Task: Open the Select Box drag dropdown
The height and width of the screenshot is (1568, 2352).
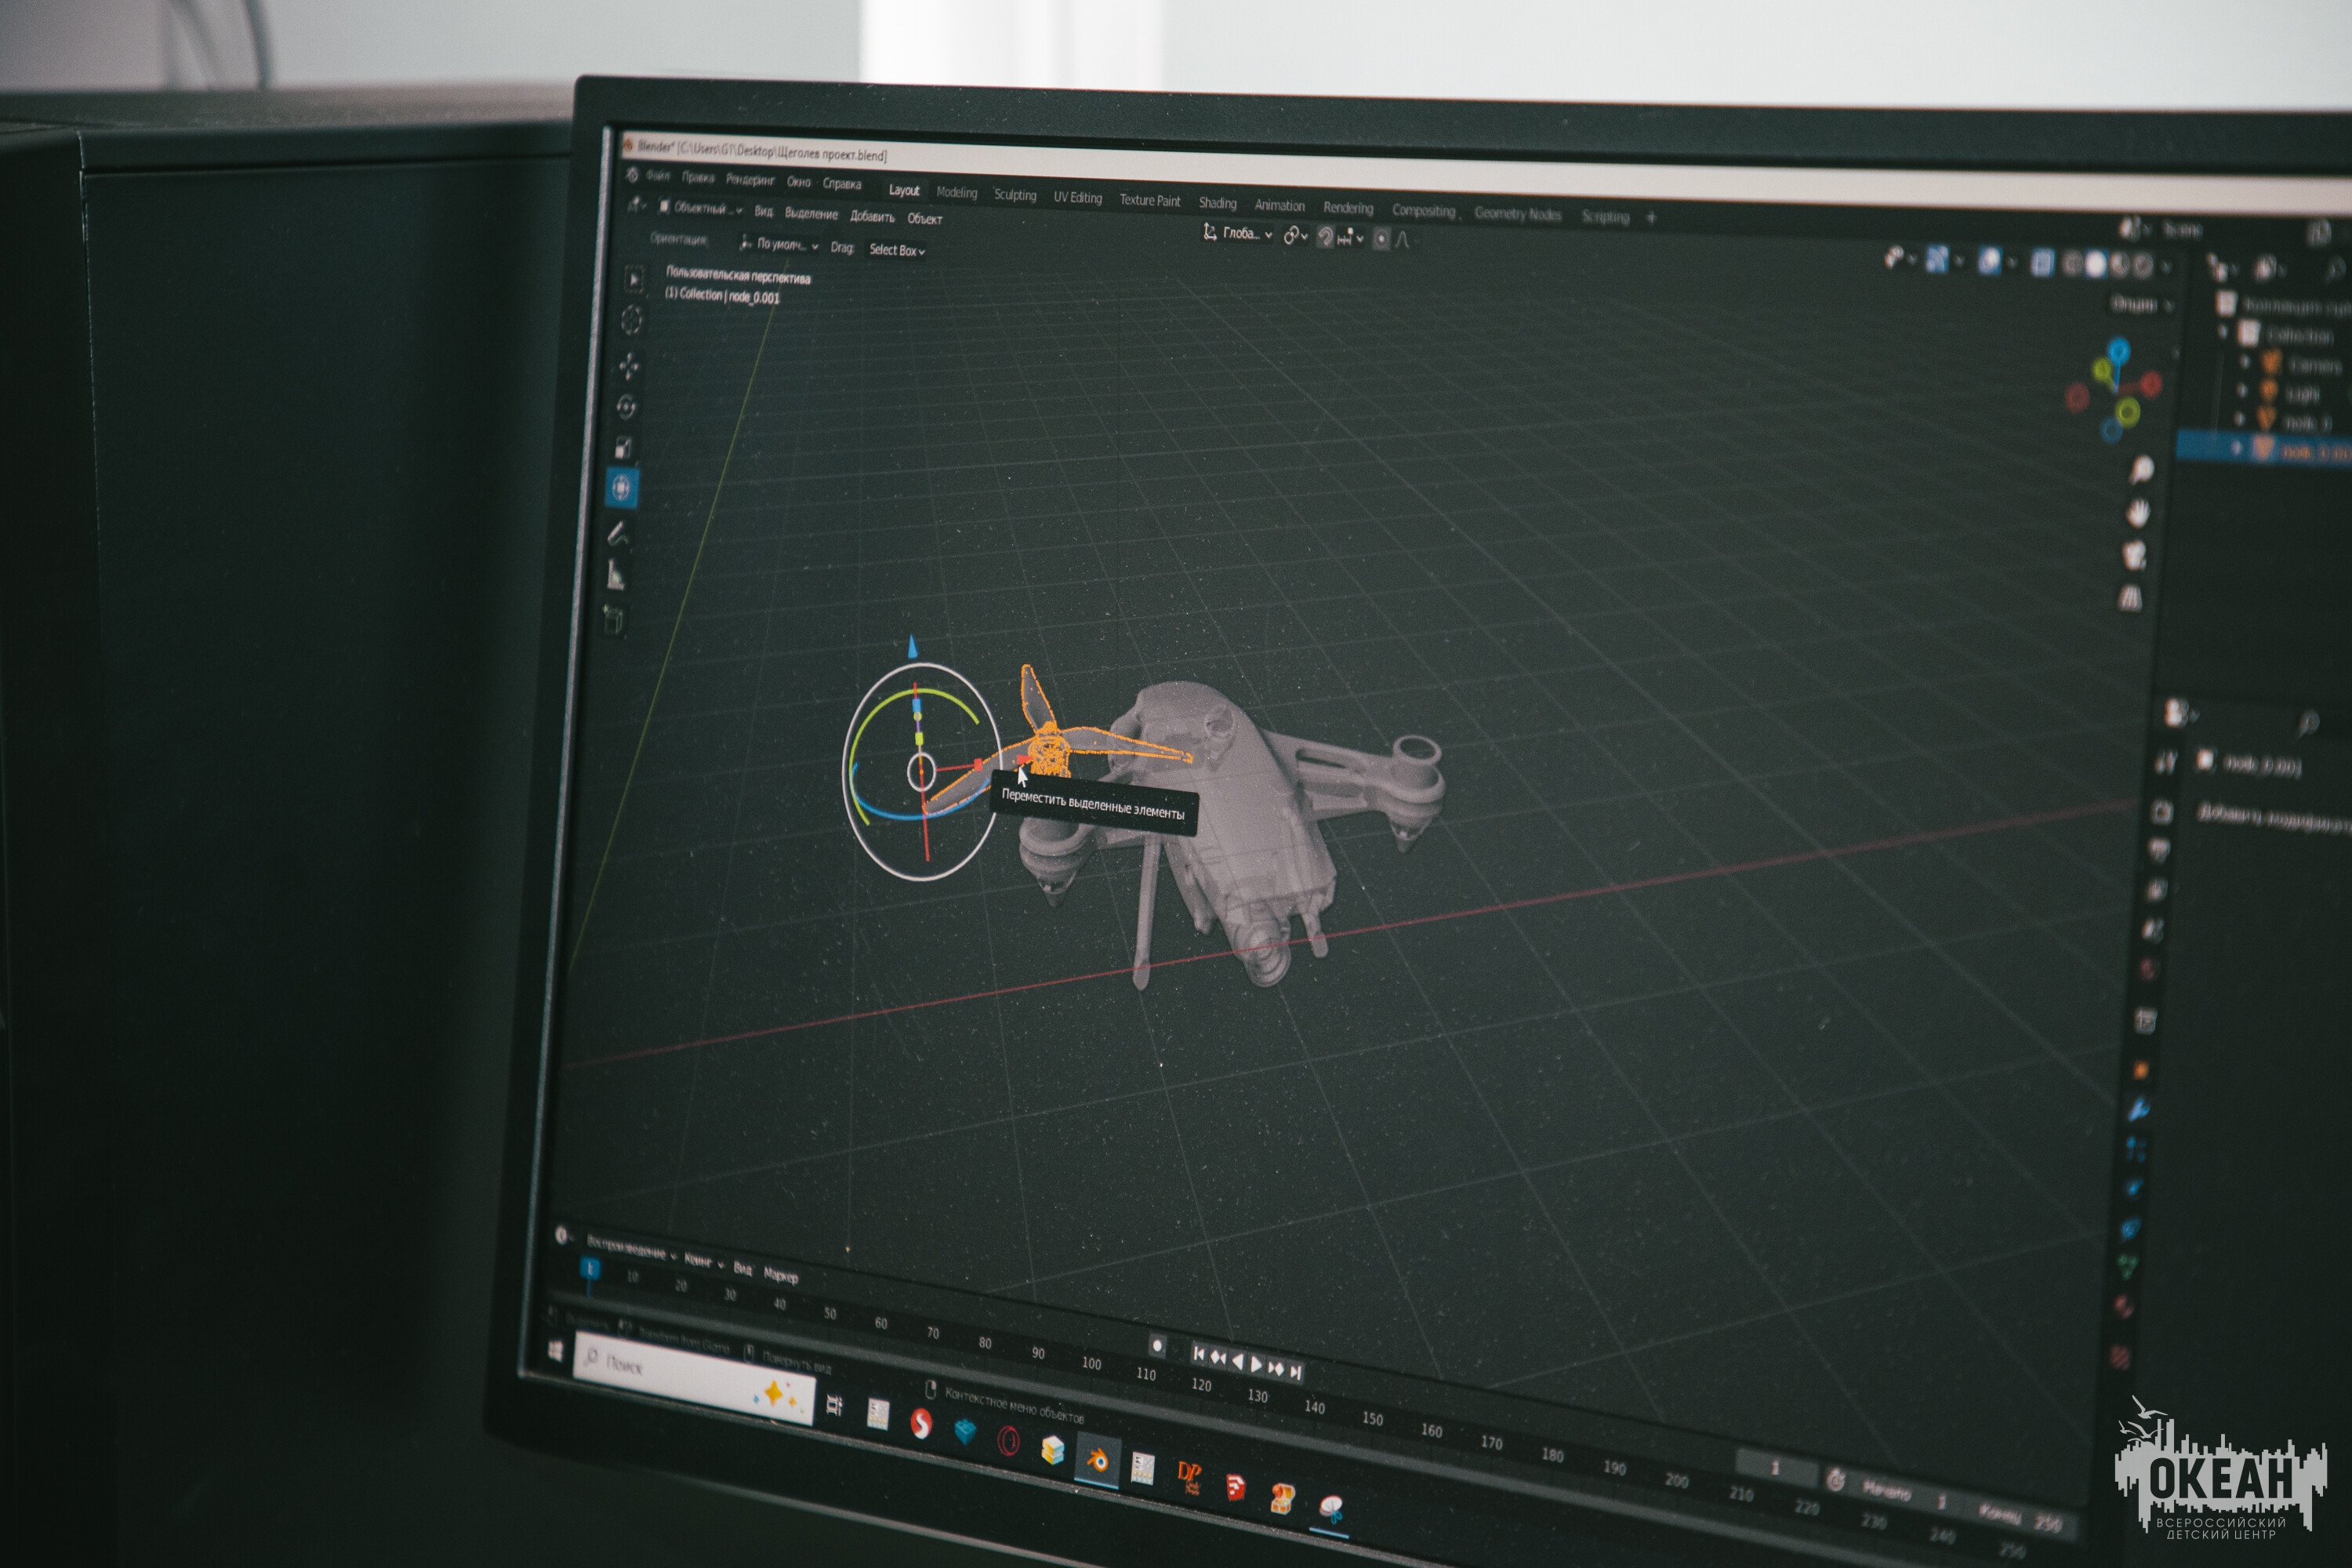Action: [896, 250]
